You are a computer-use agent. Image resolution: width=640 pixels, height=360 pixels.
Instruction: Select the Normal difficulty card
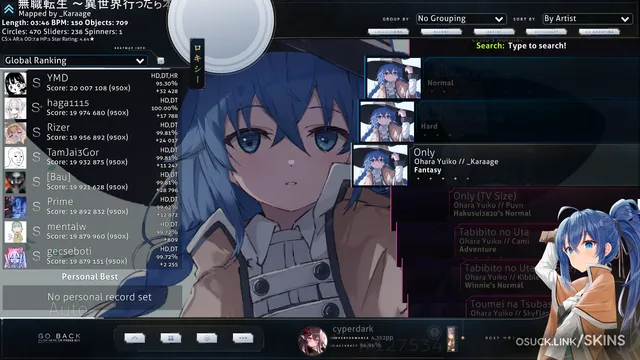(x=502, y=78)
